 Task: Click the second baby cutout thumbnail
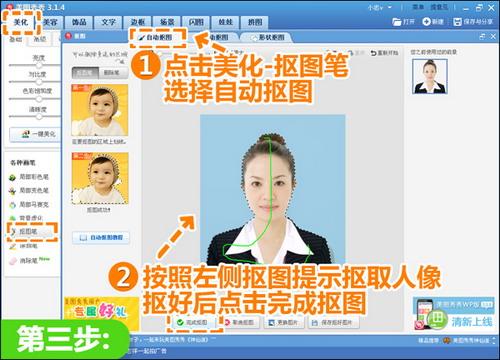100,178
